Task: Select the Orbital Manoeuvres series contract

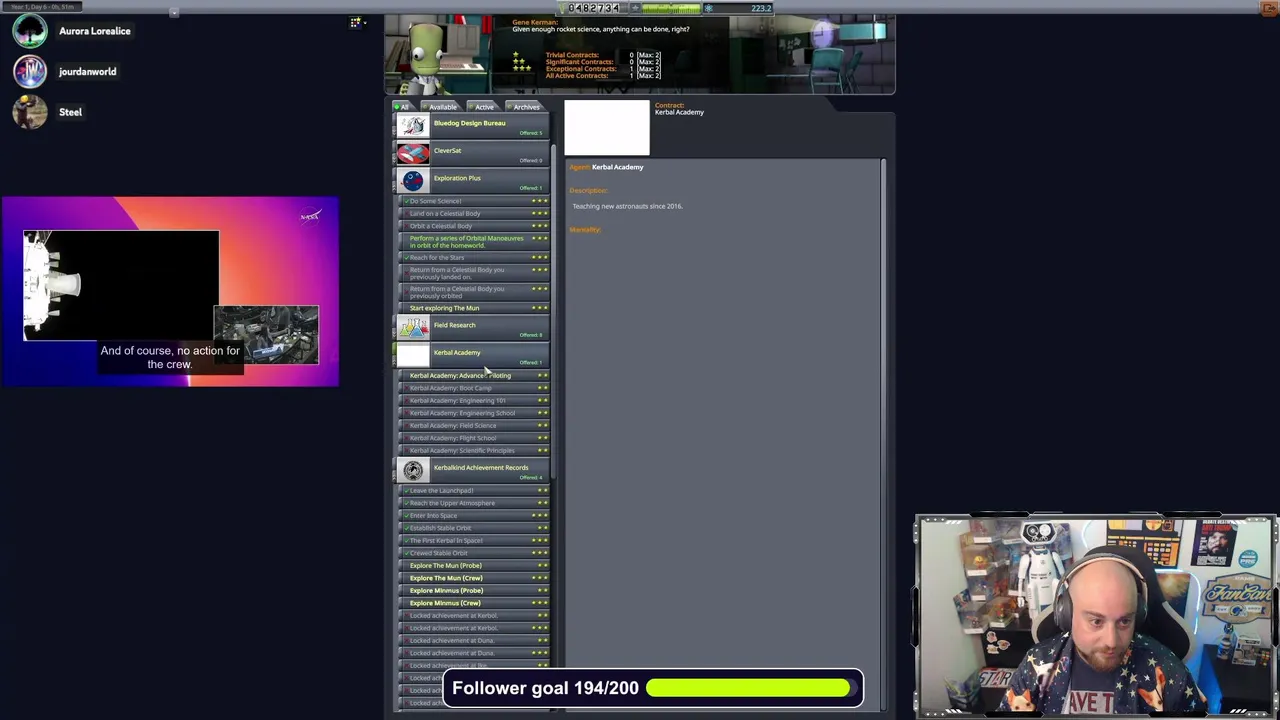Action: pos(475,242)
